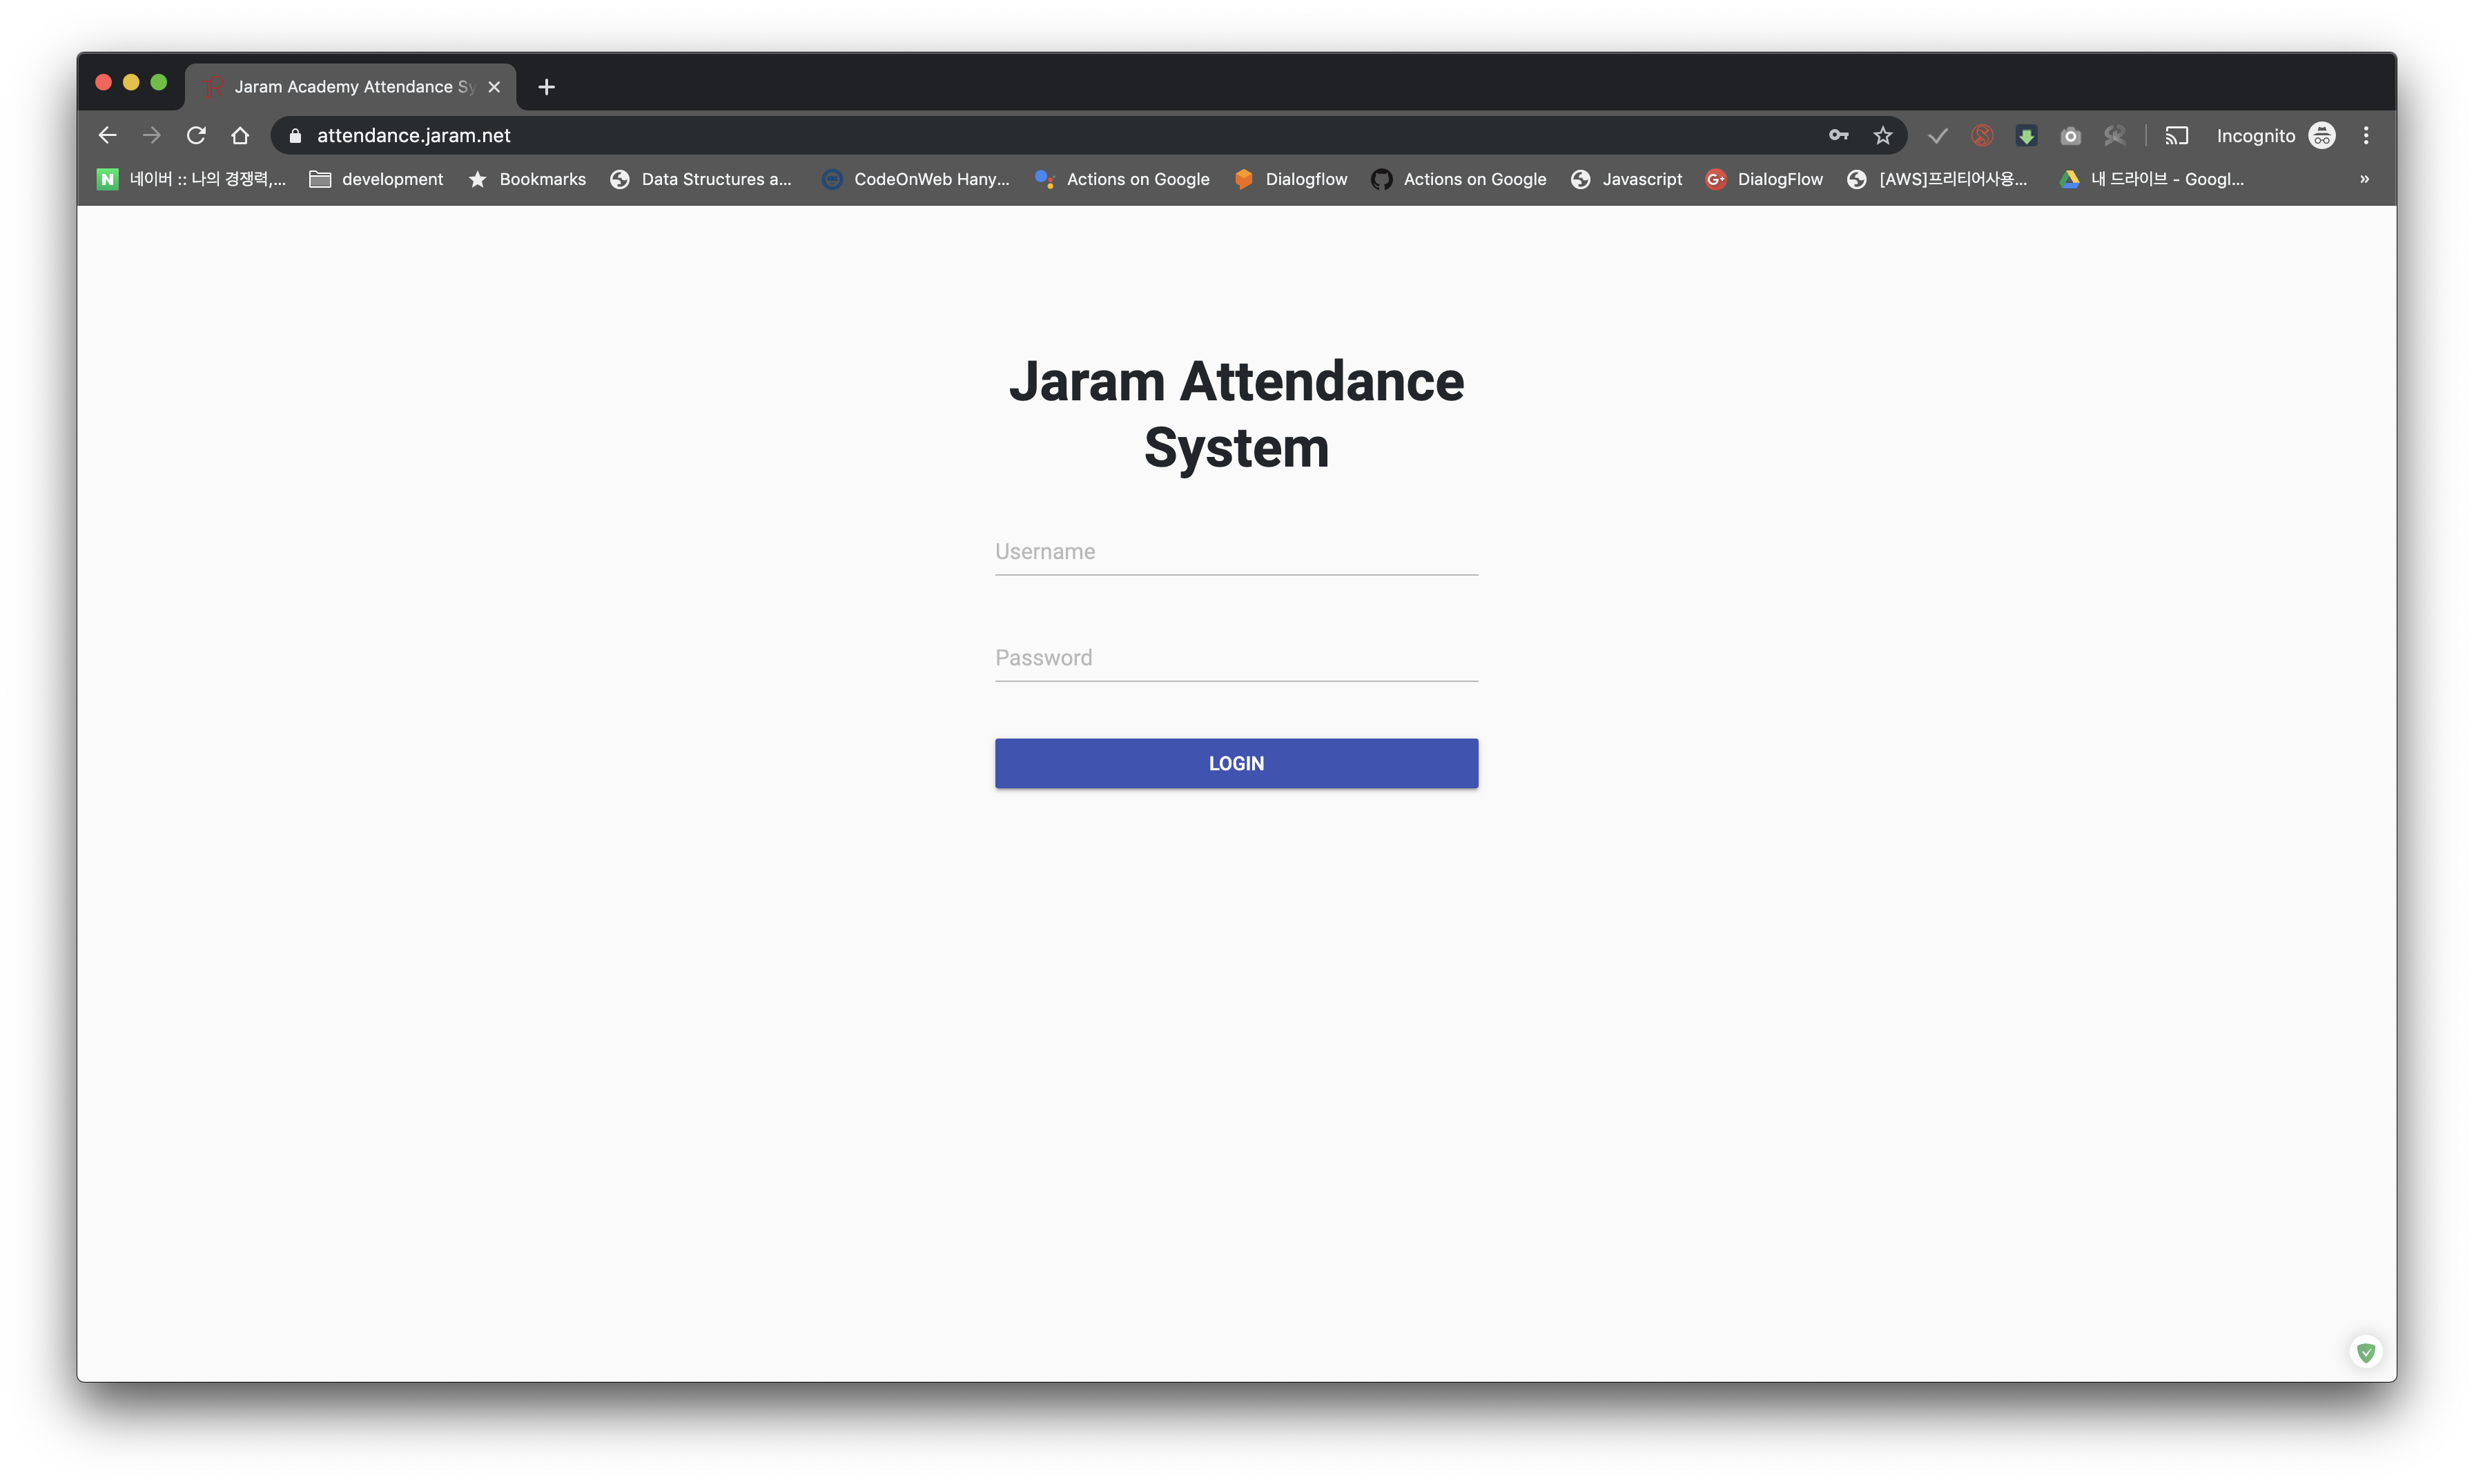Focus the Username input field

click(1236, 552)
